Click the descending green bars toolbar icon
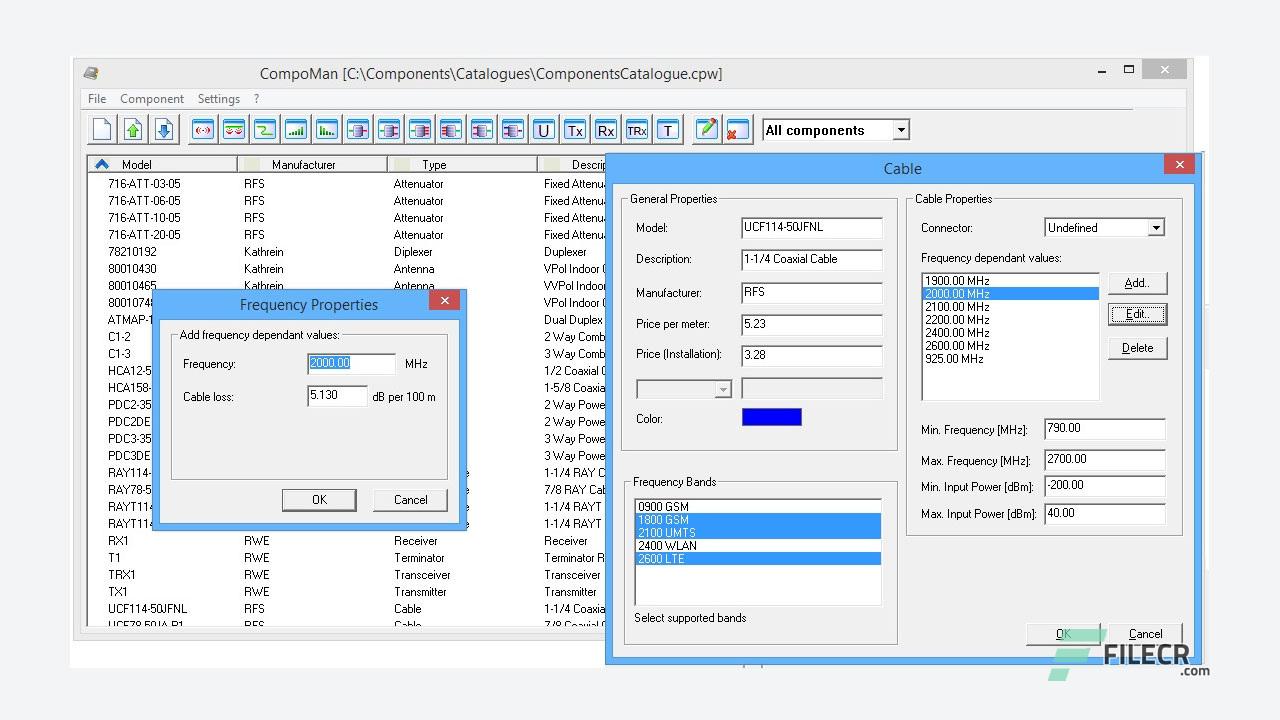Image resolution: width=1280 pixels, height=720 pixels. click(327, 129)
